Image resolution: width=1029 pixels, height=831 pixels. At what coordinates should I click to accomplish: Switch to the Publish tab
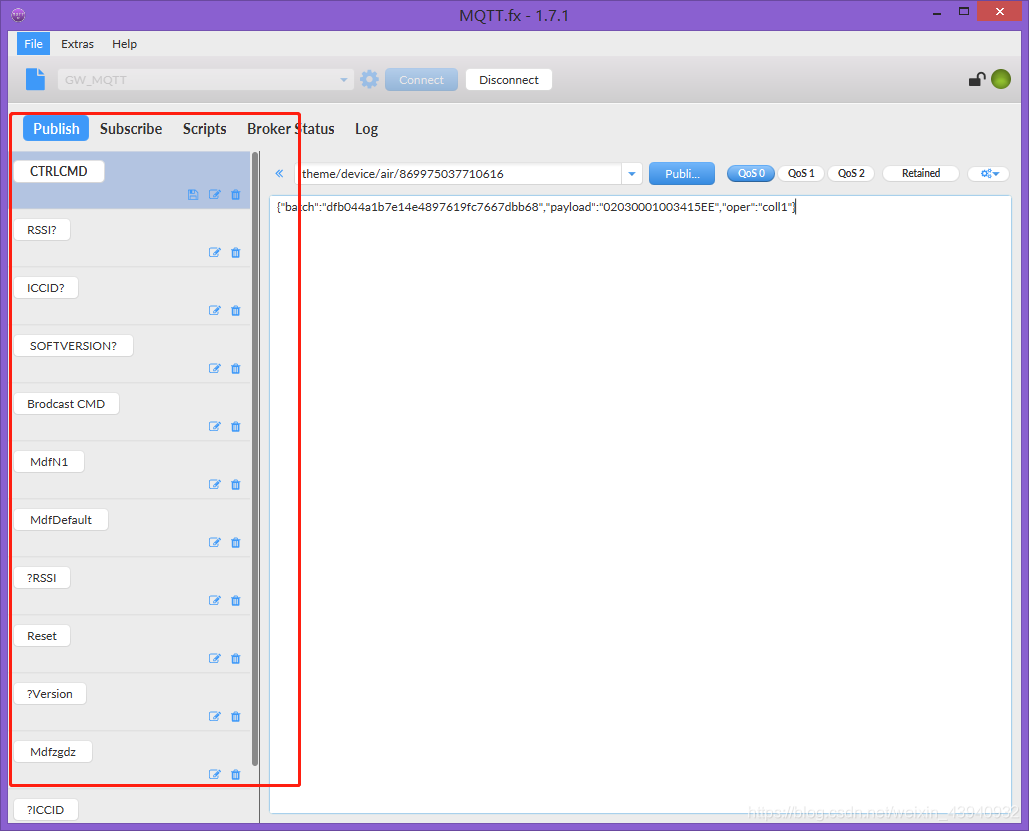(x=56, y=129)
